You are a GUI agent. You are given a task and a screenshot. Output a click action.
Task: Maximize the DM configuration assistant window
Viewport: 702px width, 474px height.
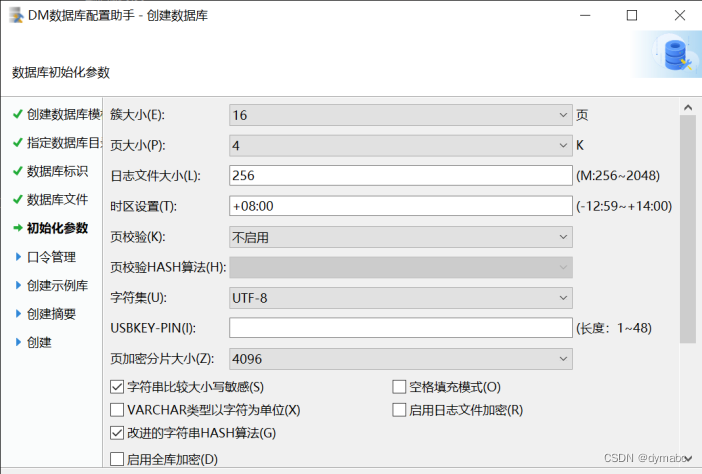[632, 15]
